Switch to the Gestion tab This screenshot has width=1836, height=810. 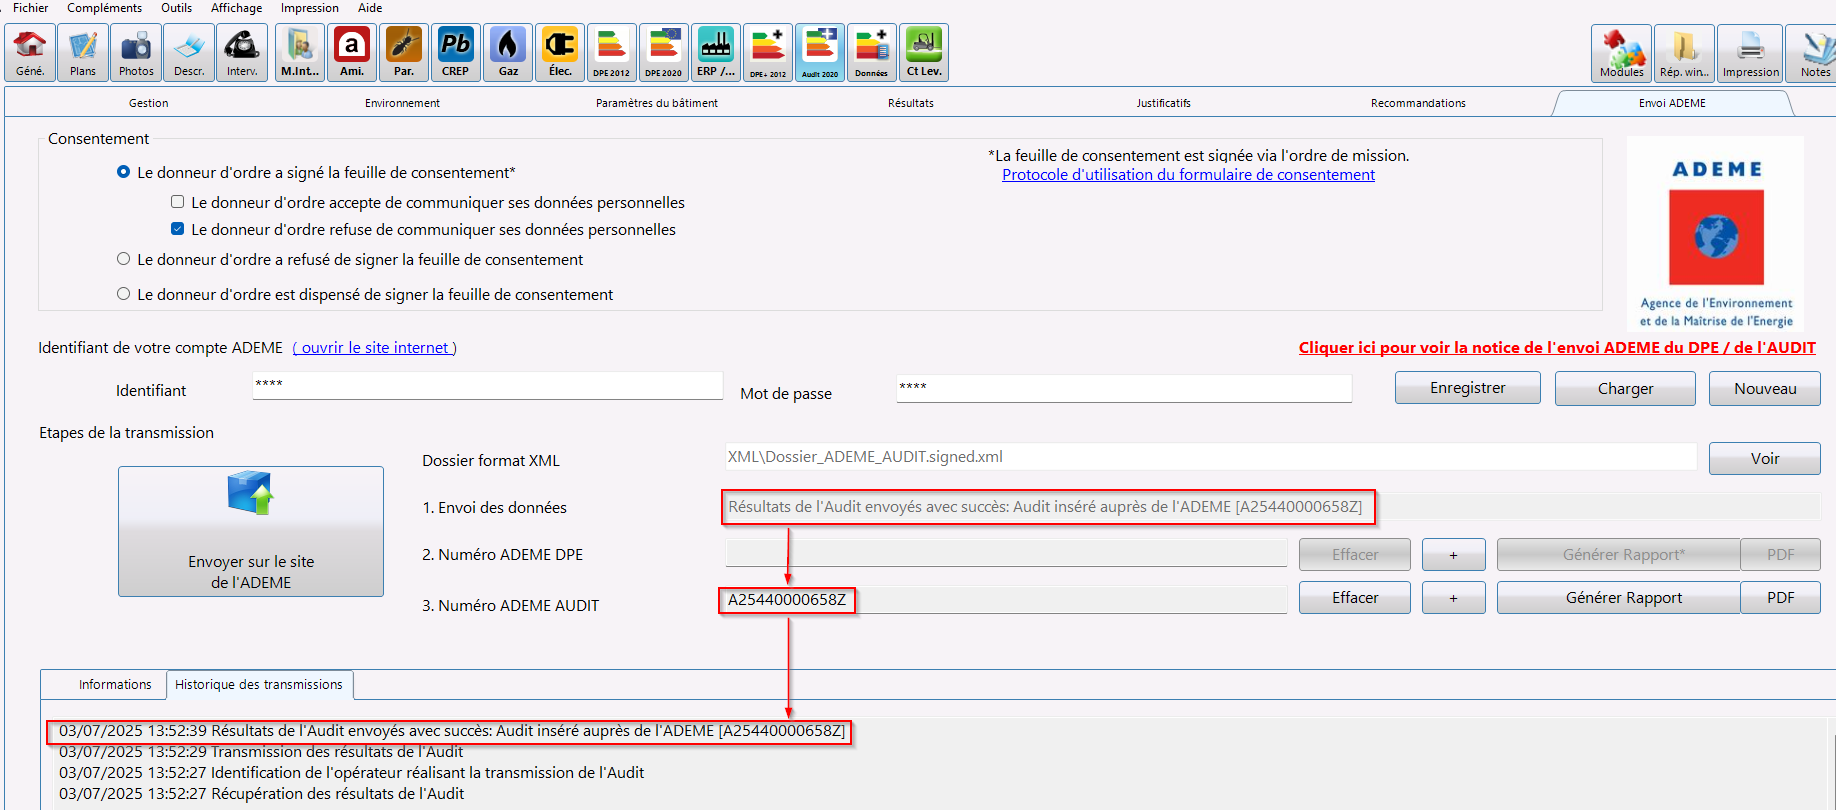coord(148,103)
